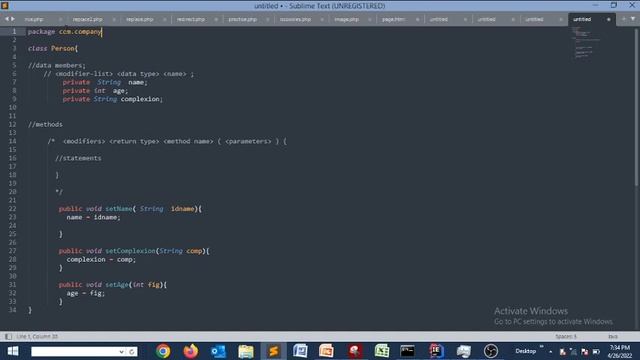Image resolution: width=640 pixels, height=360 pixels.
Task: Click the 'private String name;' line
Action: click(x=105, y=82)
